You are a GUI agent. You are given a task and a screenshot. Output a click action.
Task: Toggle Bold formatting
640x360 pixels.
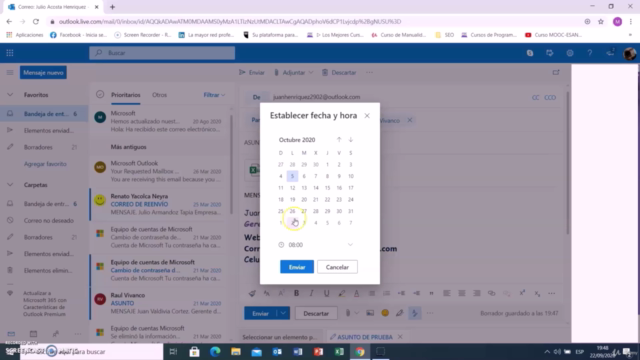(296, 293)
